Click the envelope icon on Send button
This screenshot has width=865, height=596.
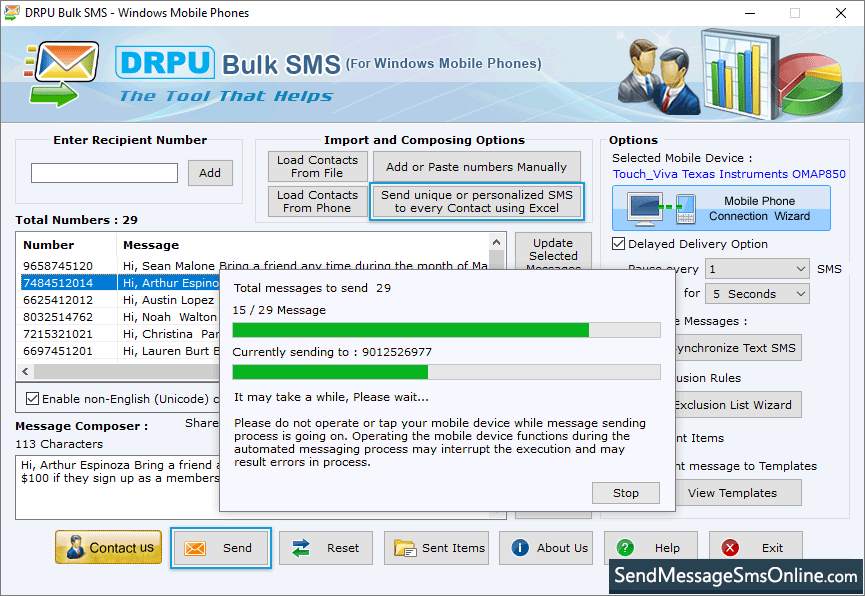pos(195,548)
